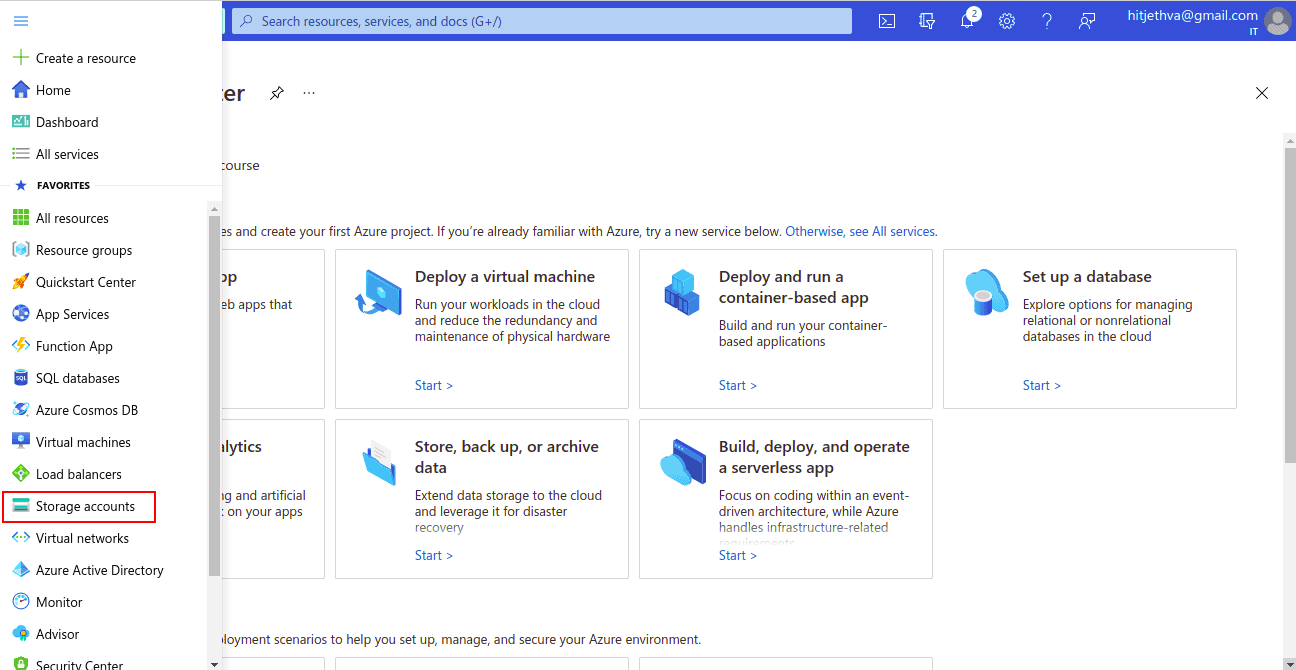Viewport: 1296px width, 670px height.
Task: Close the Quickstart Center blade
Action: click(x=1262, y=93)
